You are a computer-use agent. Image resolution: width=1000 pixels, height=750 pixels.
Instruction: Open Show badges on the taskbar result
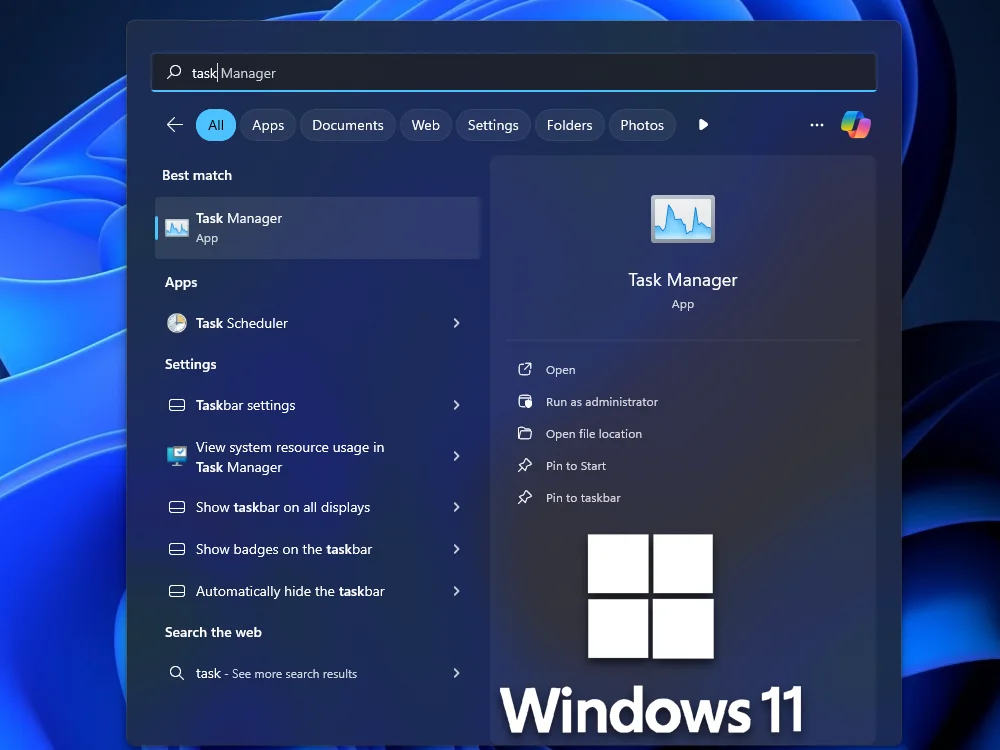318,549
